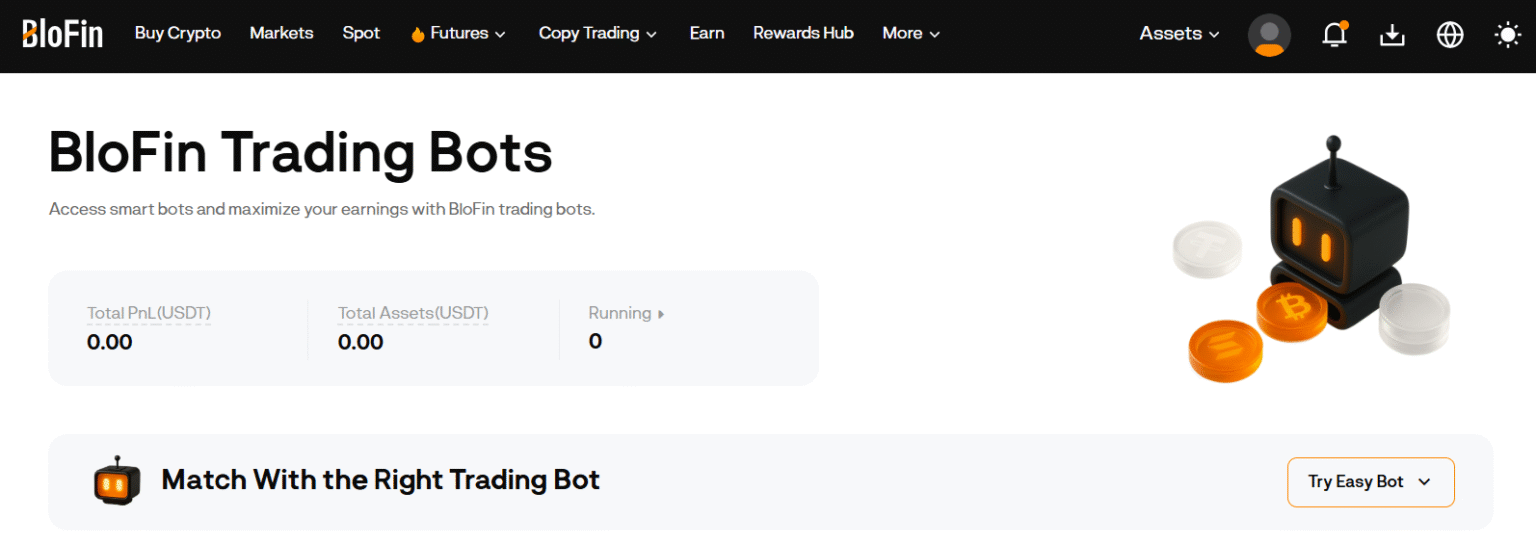Click the BloFin logo
The image size is (1536, 544).
62,34
